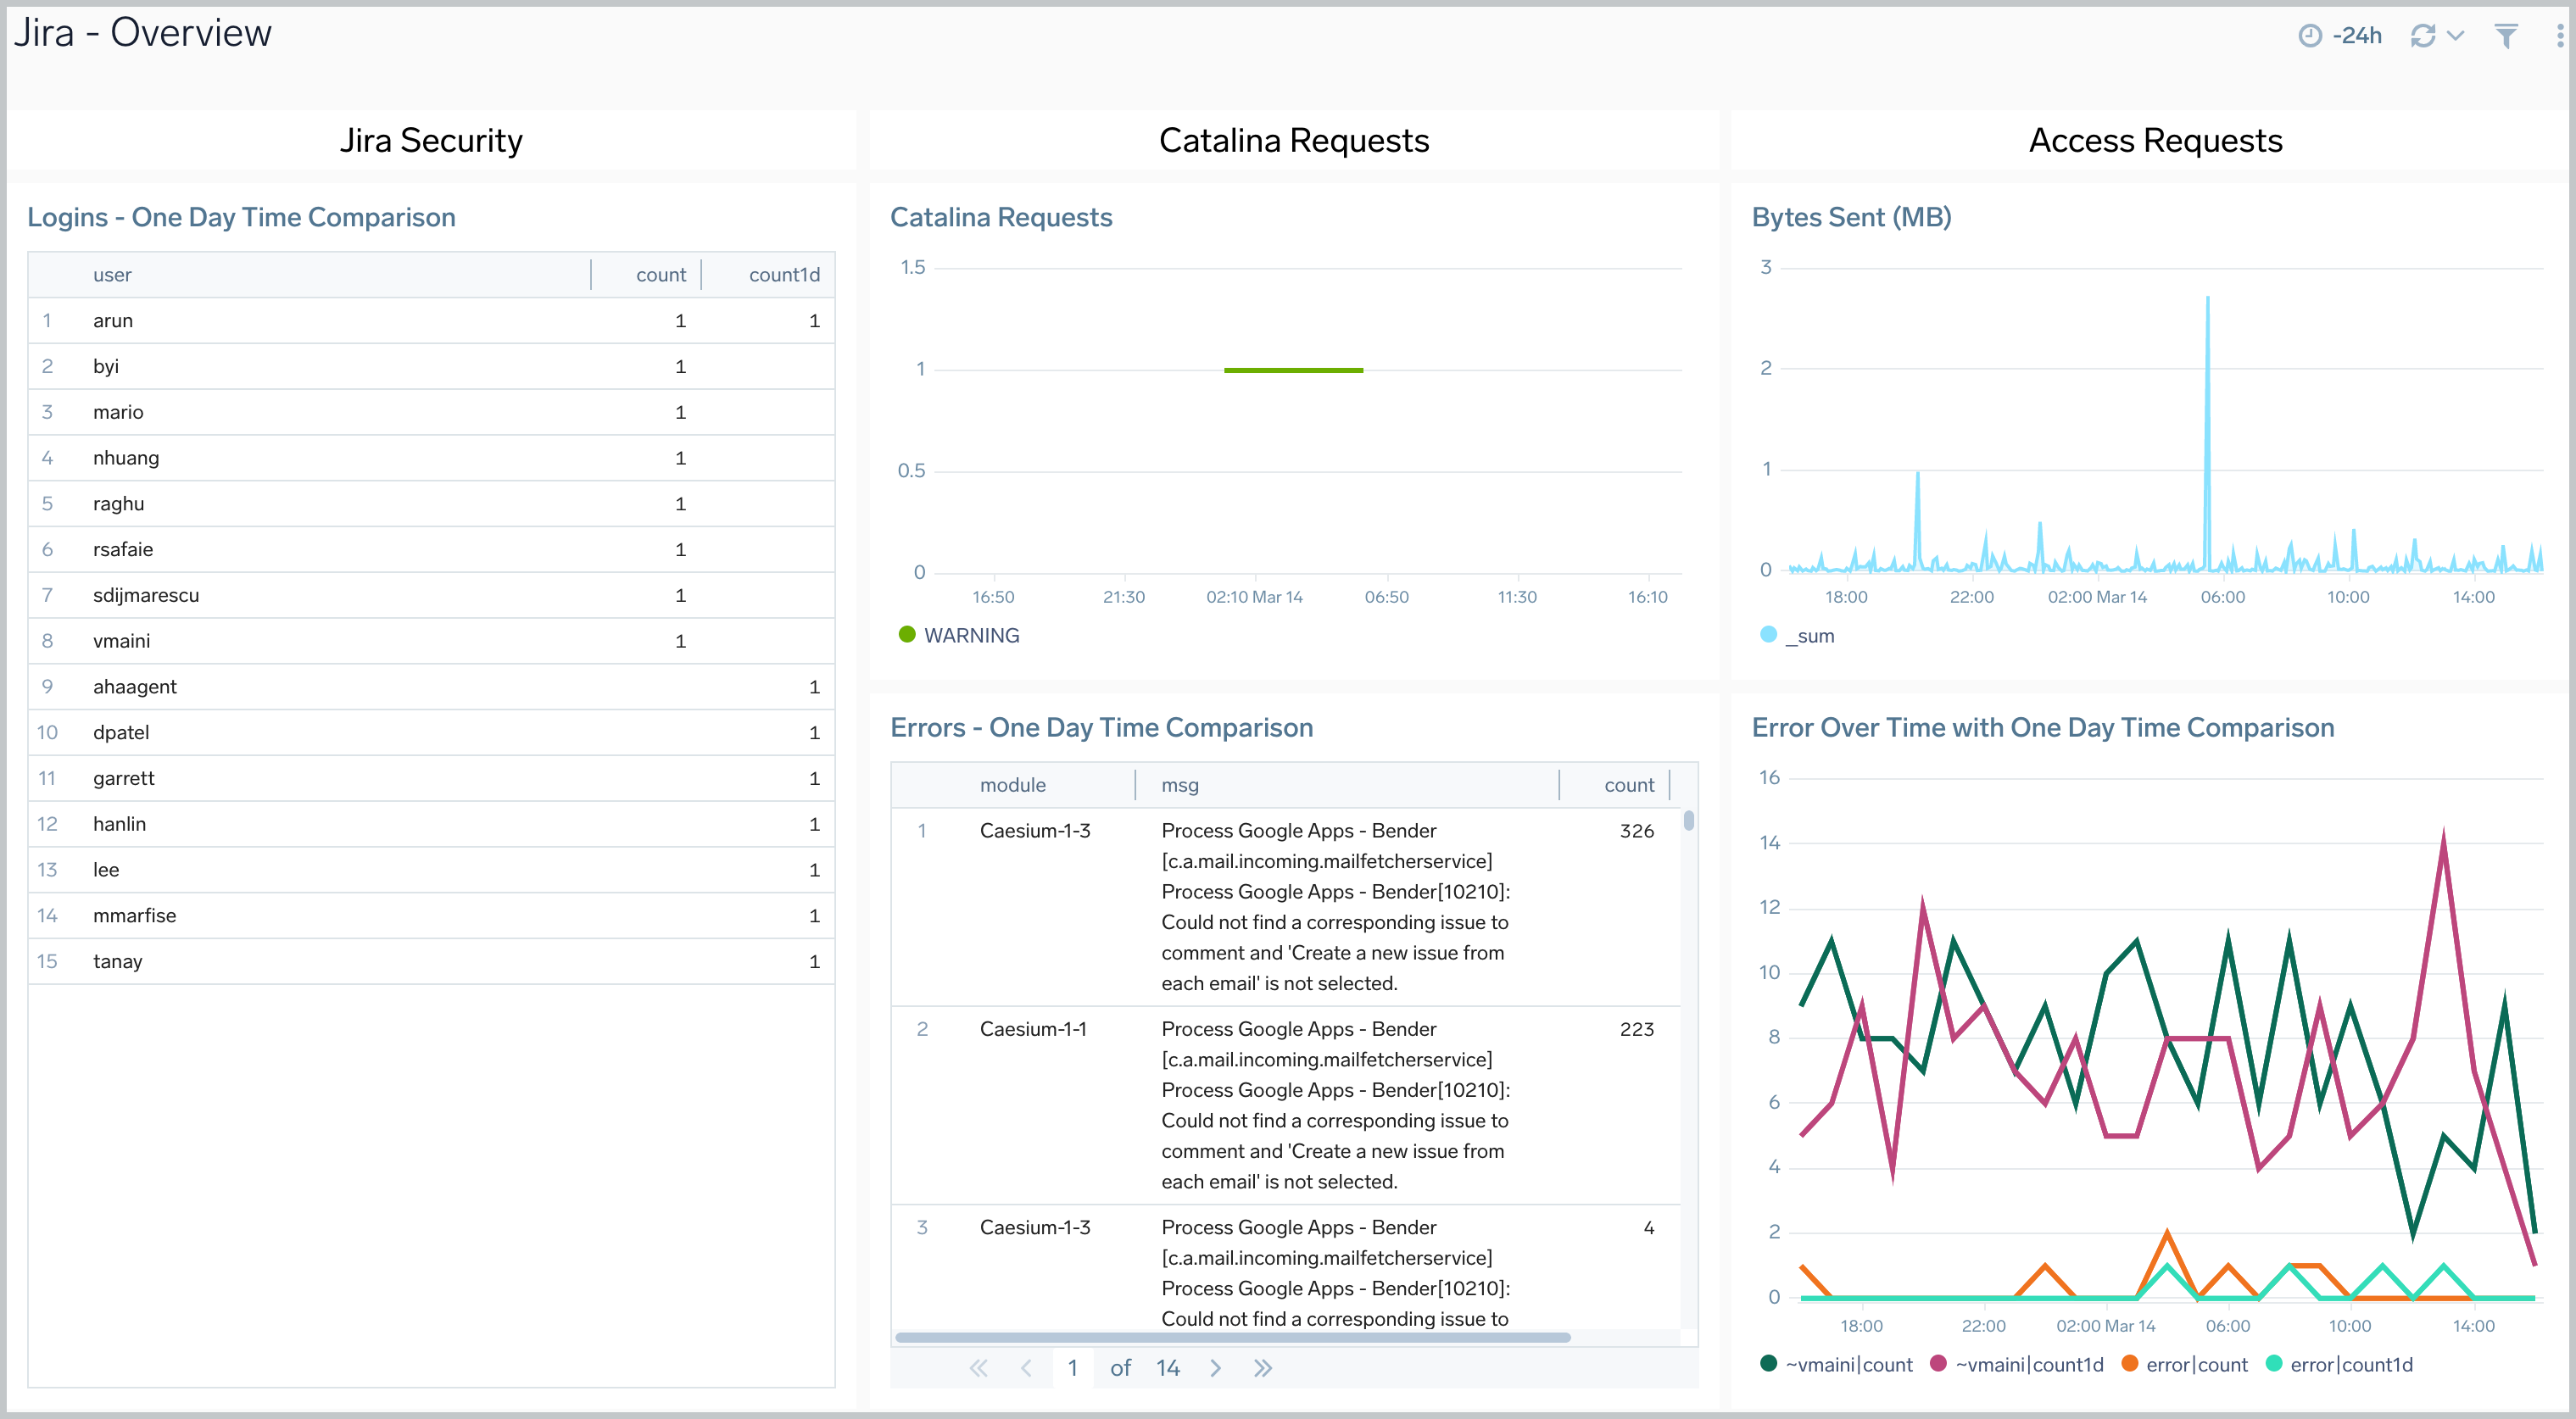Sort Errors table by msg column
2576x1419 pixels.
coord(1180,785)
